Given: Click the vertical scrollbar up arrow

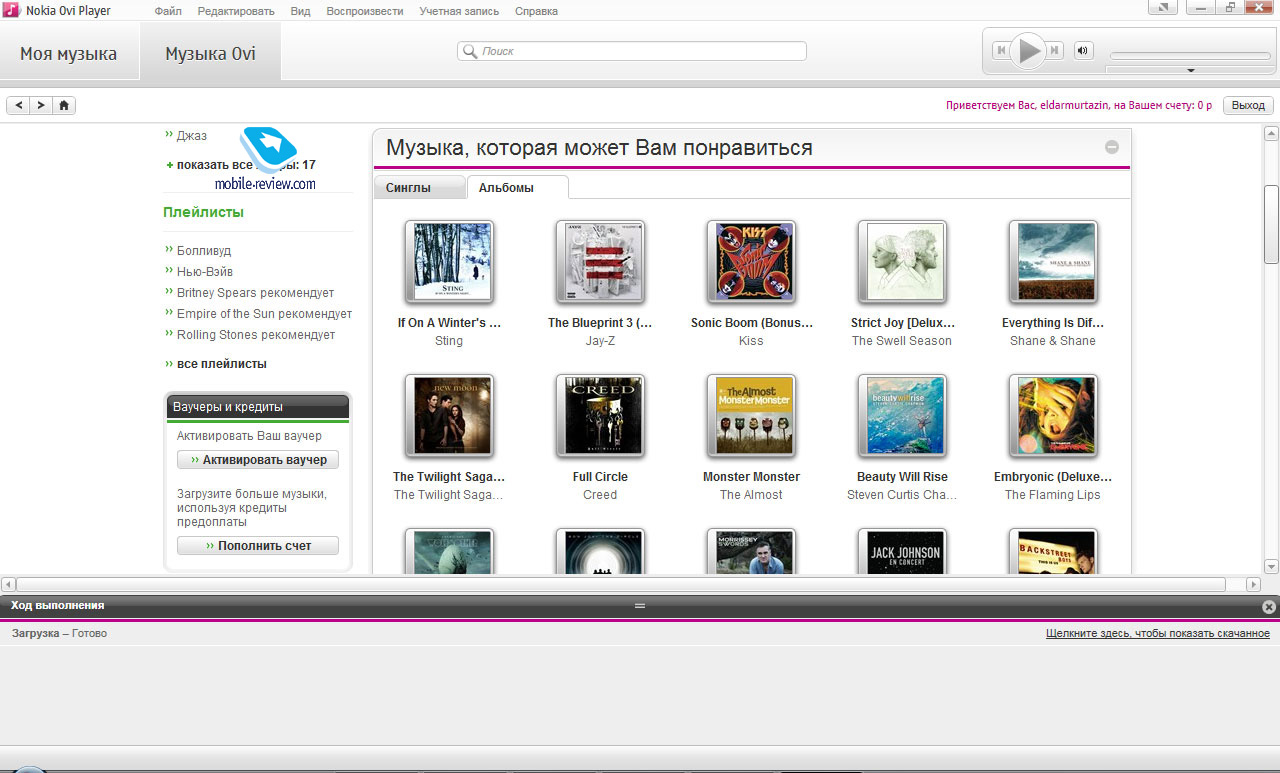Looking at the screenshot, I should coord(1271,132).
